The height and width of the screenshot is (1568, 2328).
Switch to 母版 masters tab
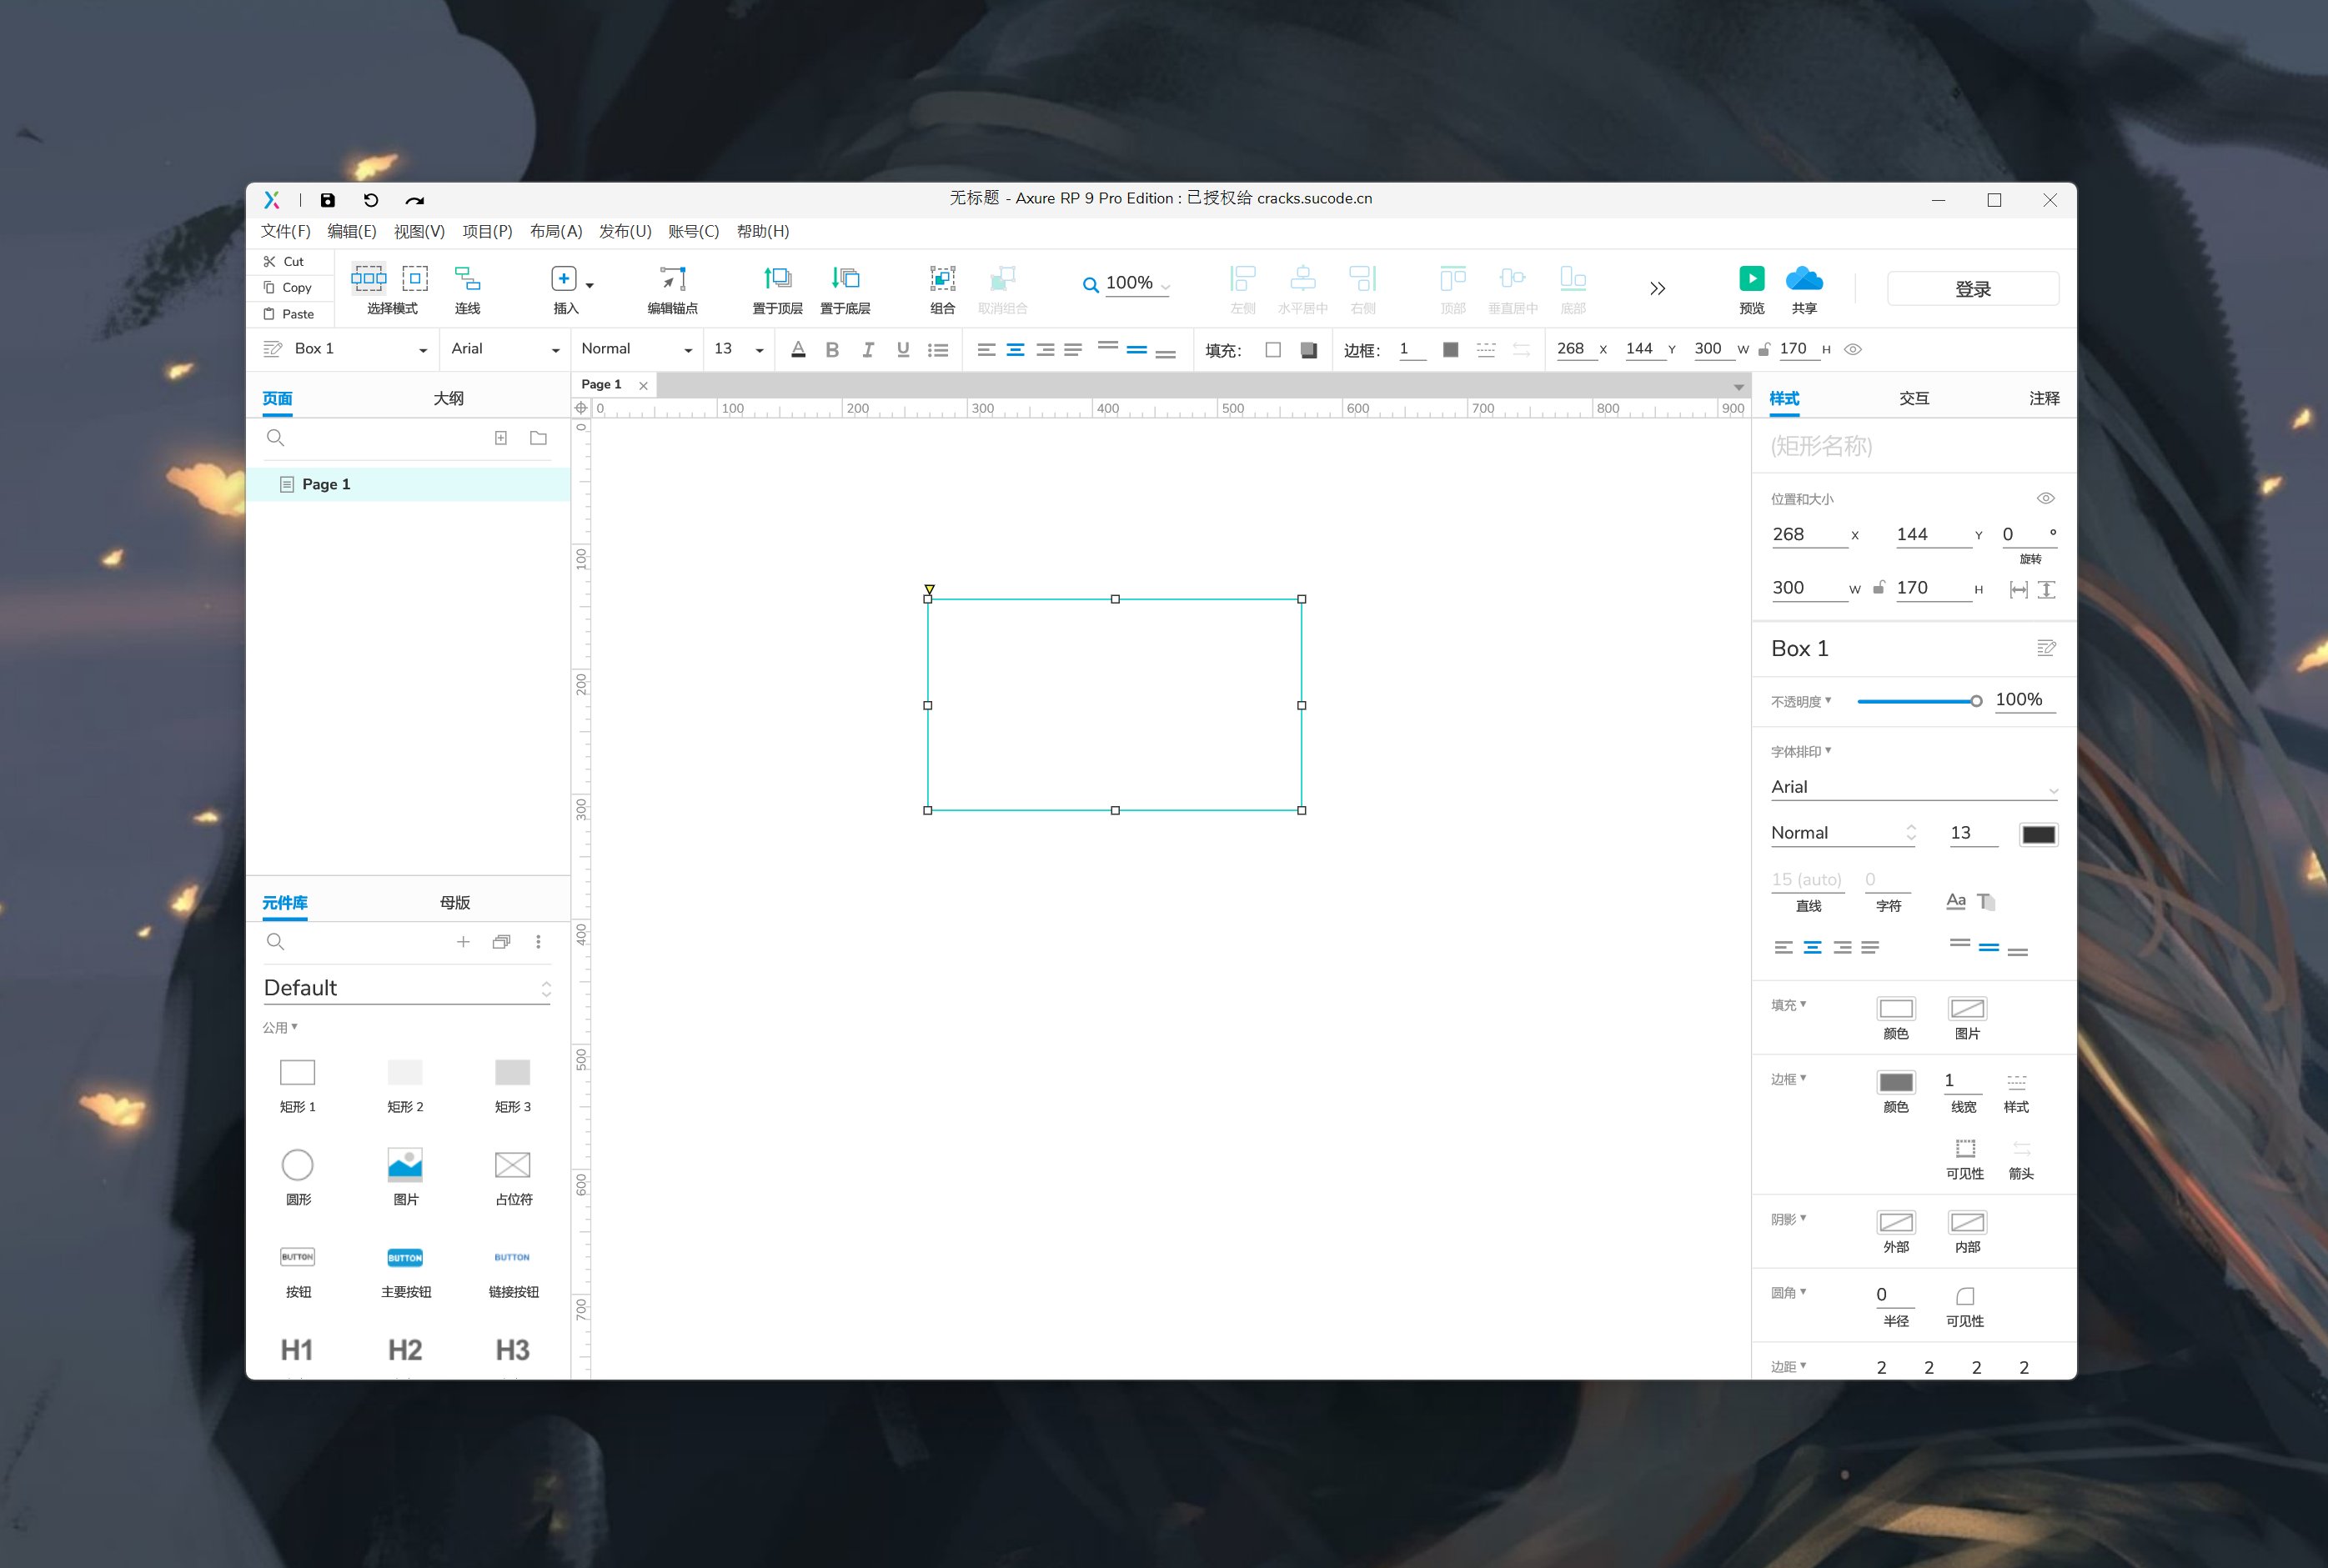coord(455,902)
